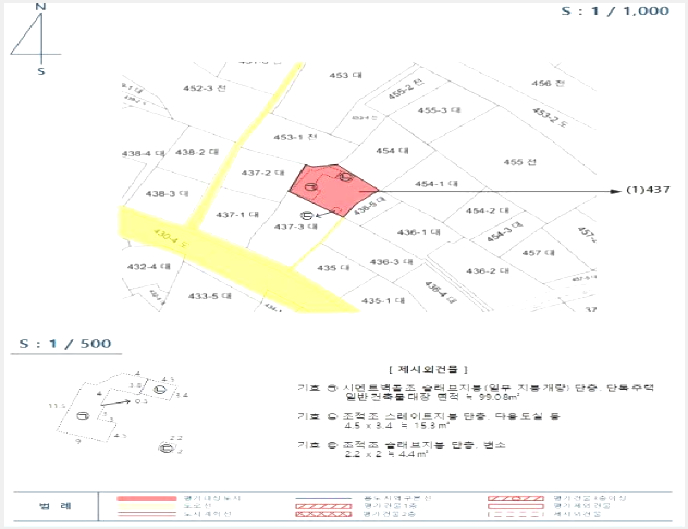Click the S : 1 / 500 scale heading
Viewport: 688px width, 529px height.
[x=65, y=343]
